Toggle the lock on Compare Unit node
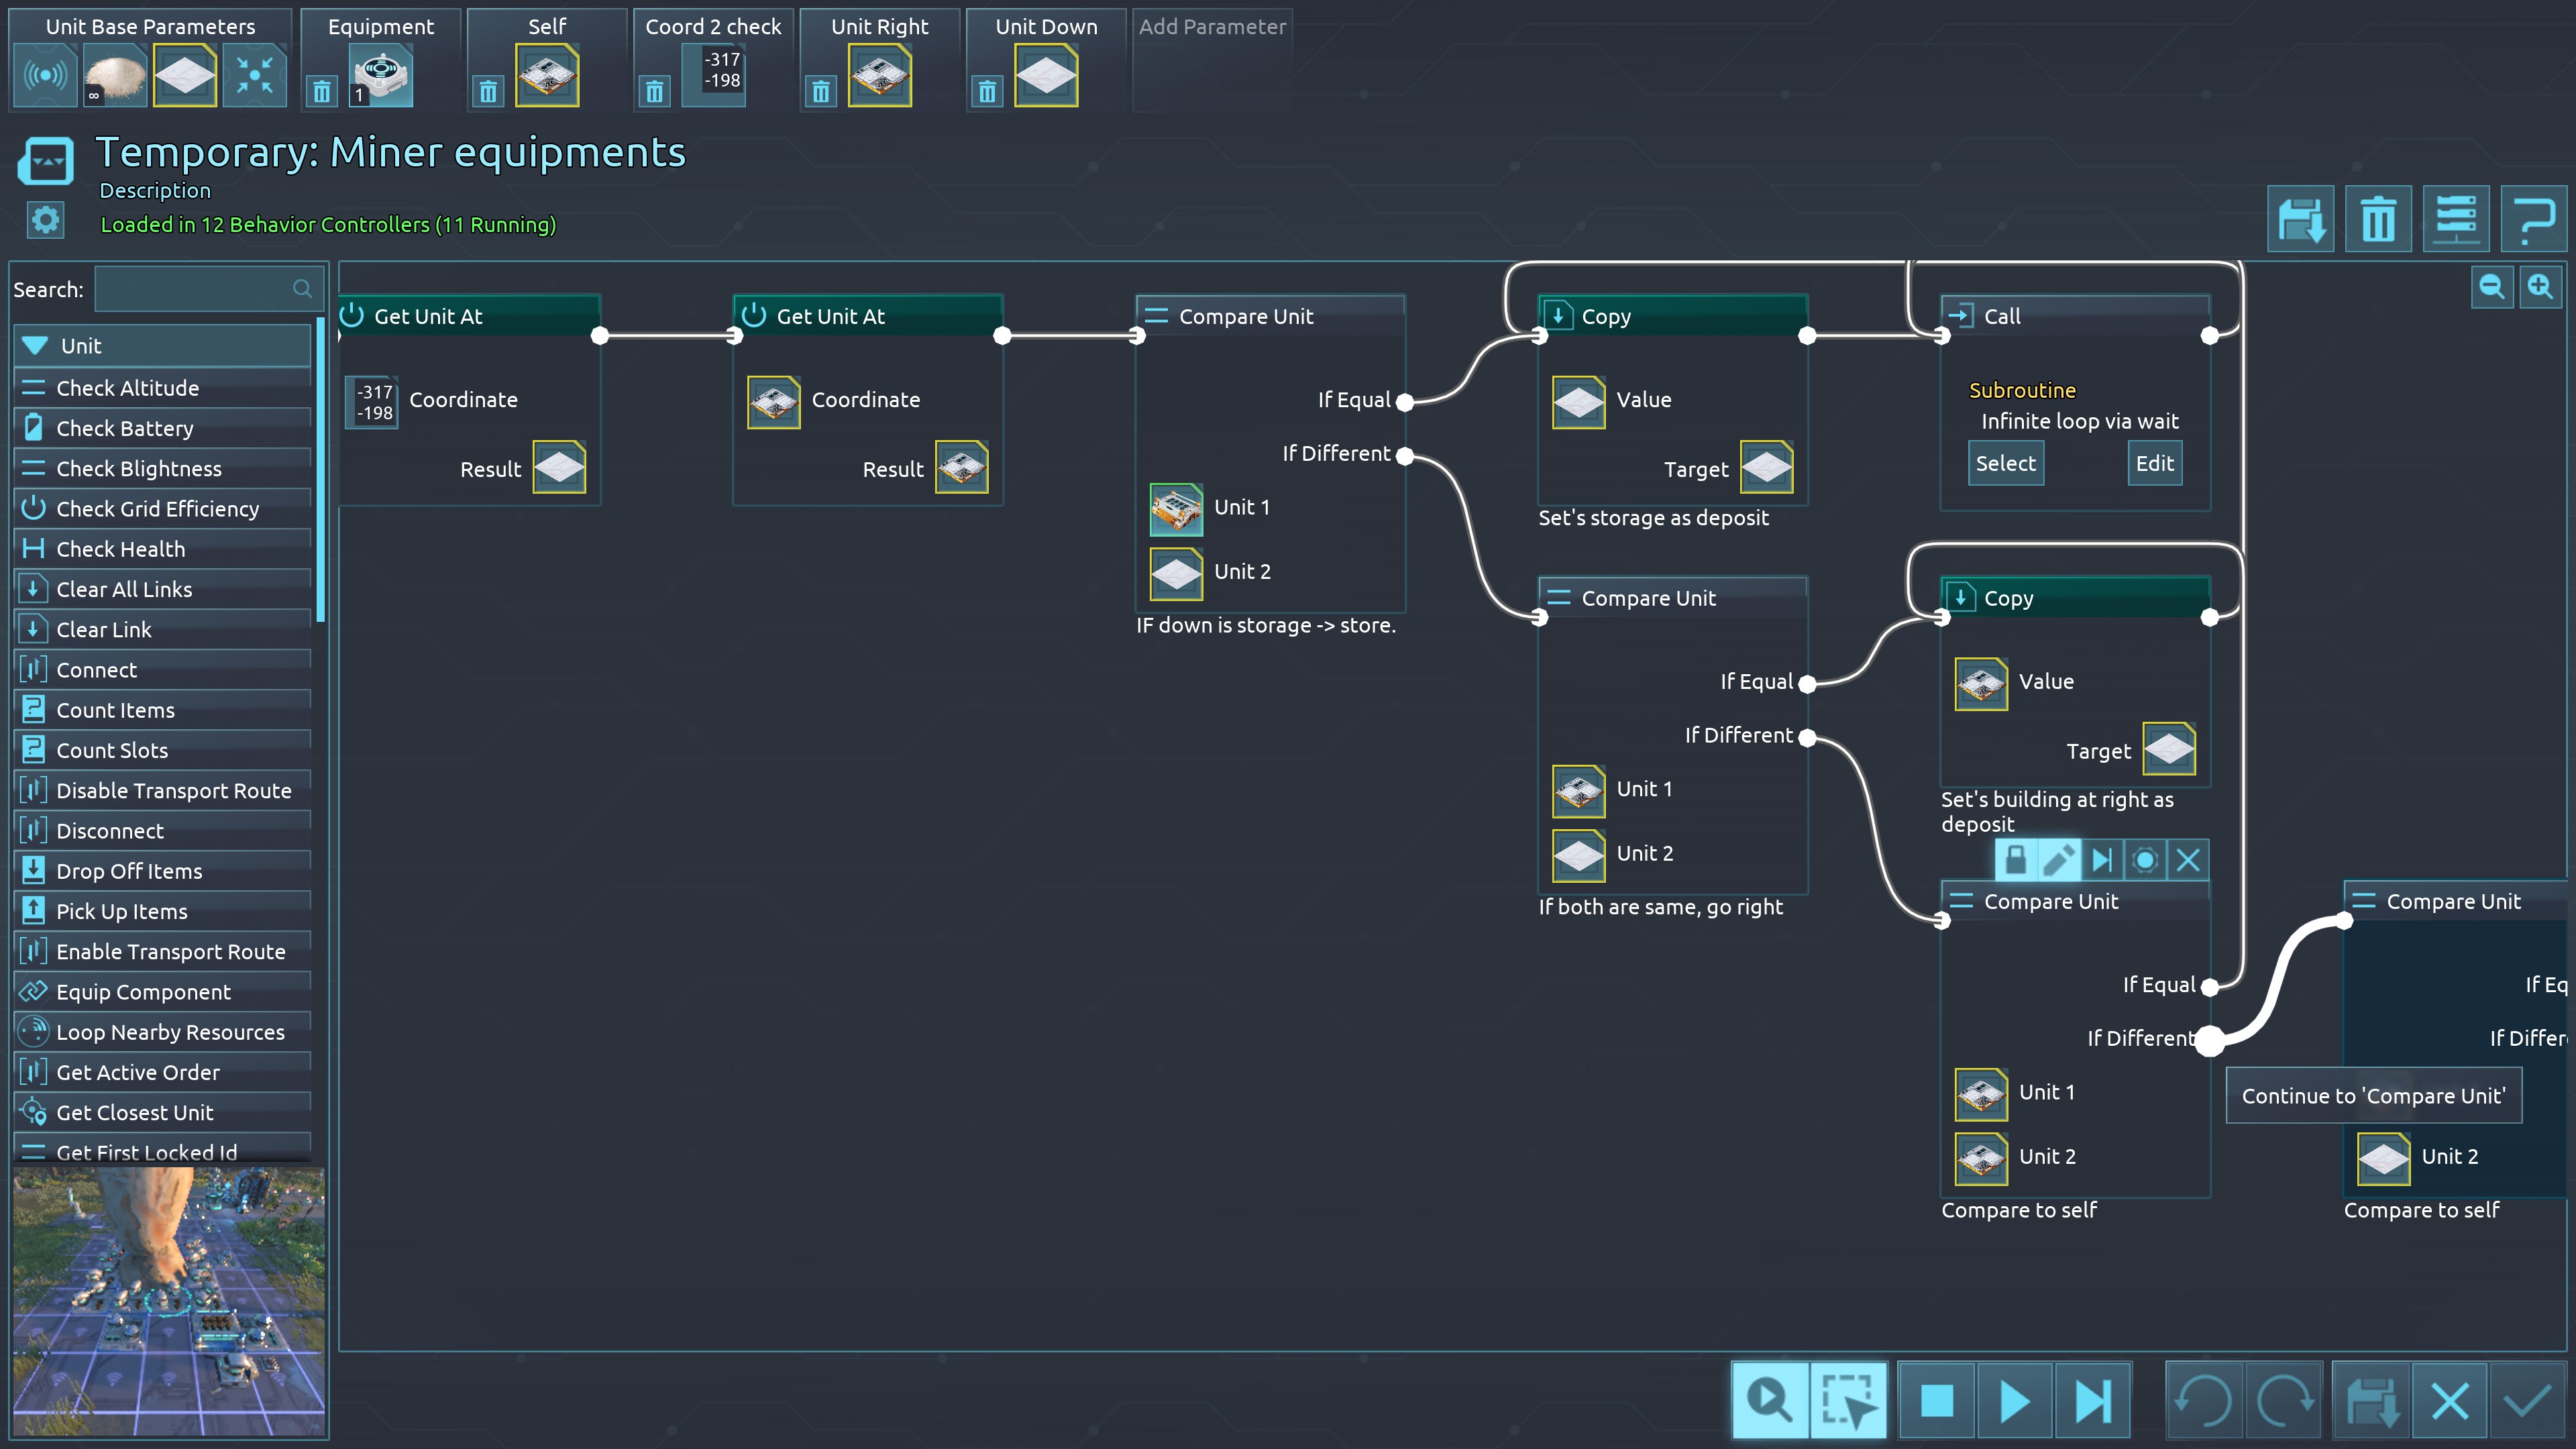Screen dimensions: 2576x1449 tap(2015, 860)
